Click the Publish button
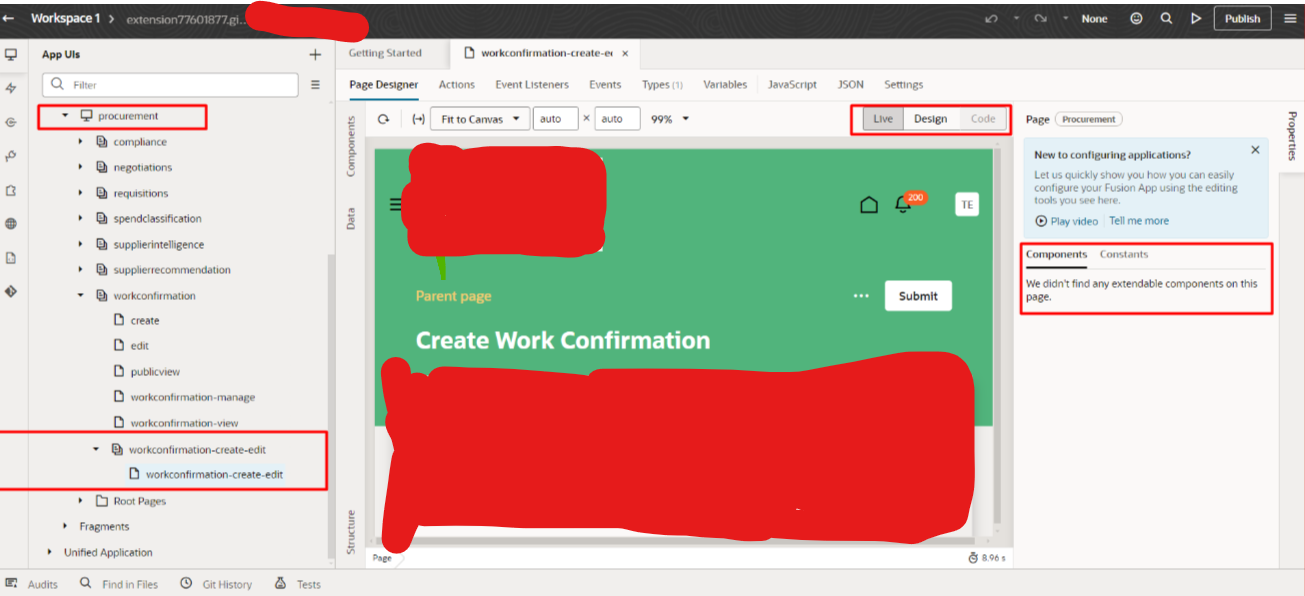Image resolution: width=1305 pixels, height=596 pixels. click(1242, 17)
